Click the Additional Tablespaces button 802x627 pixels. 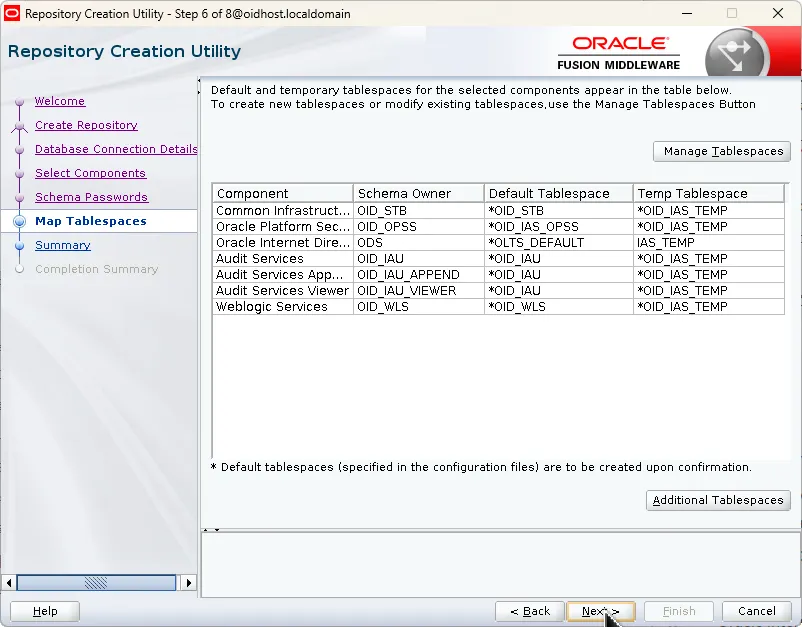pos(717,500)
